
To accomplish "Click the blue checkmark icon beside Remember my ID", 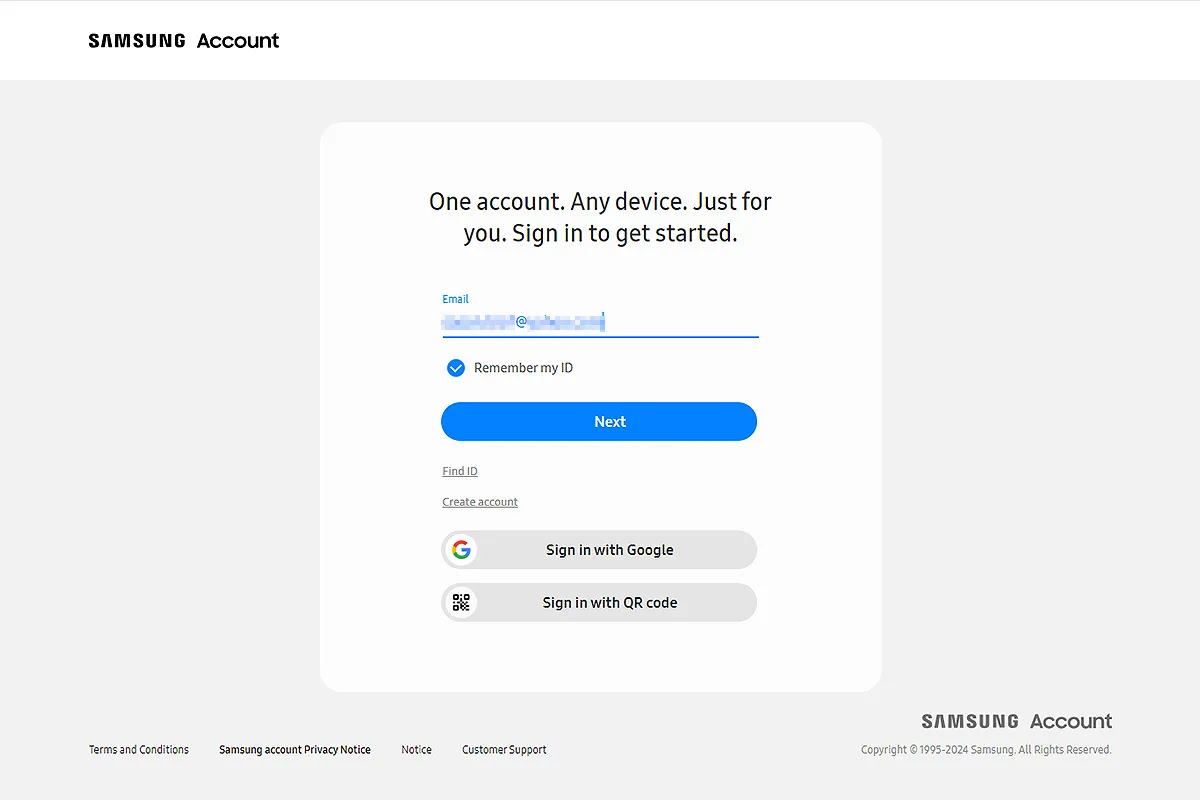I will point(456,367).
